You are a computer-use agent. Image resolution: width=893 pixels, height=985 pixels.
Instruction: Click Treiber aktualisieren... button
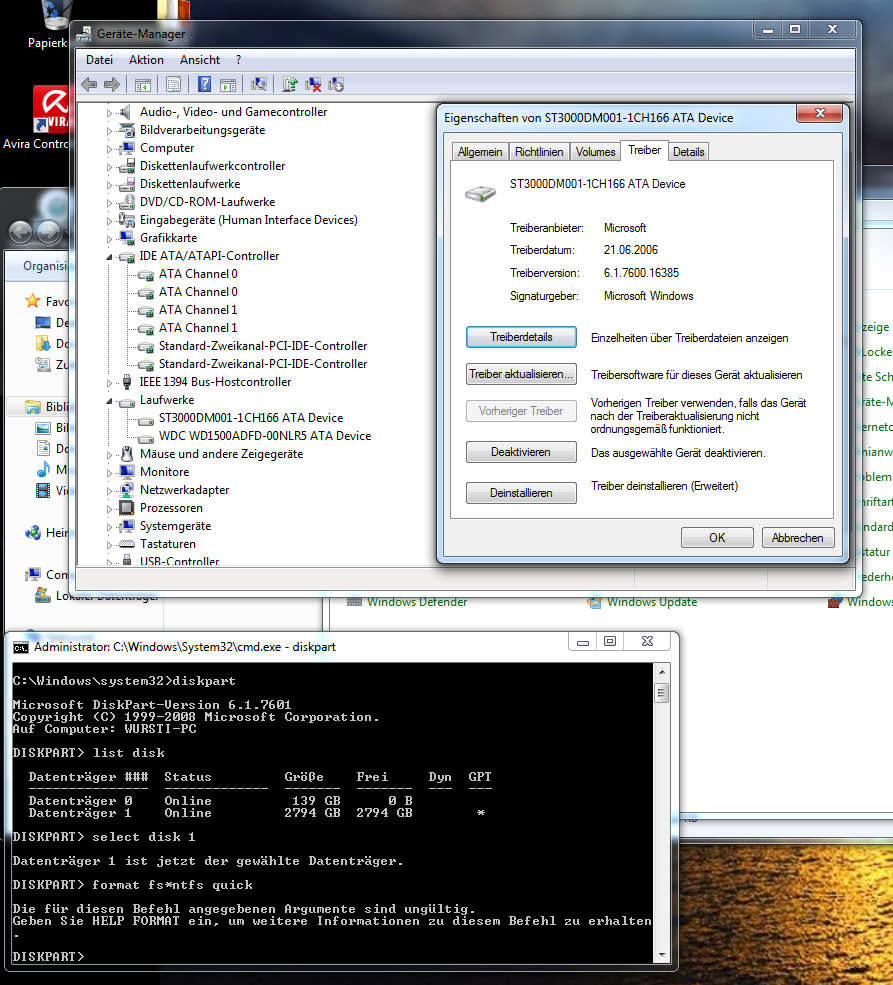(x=521, y=374)
